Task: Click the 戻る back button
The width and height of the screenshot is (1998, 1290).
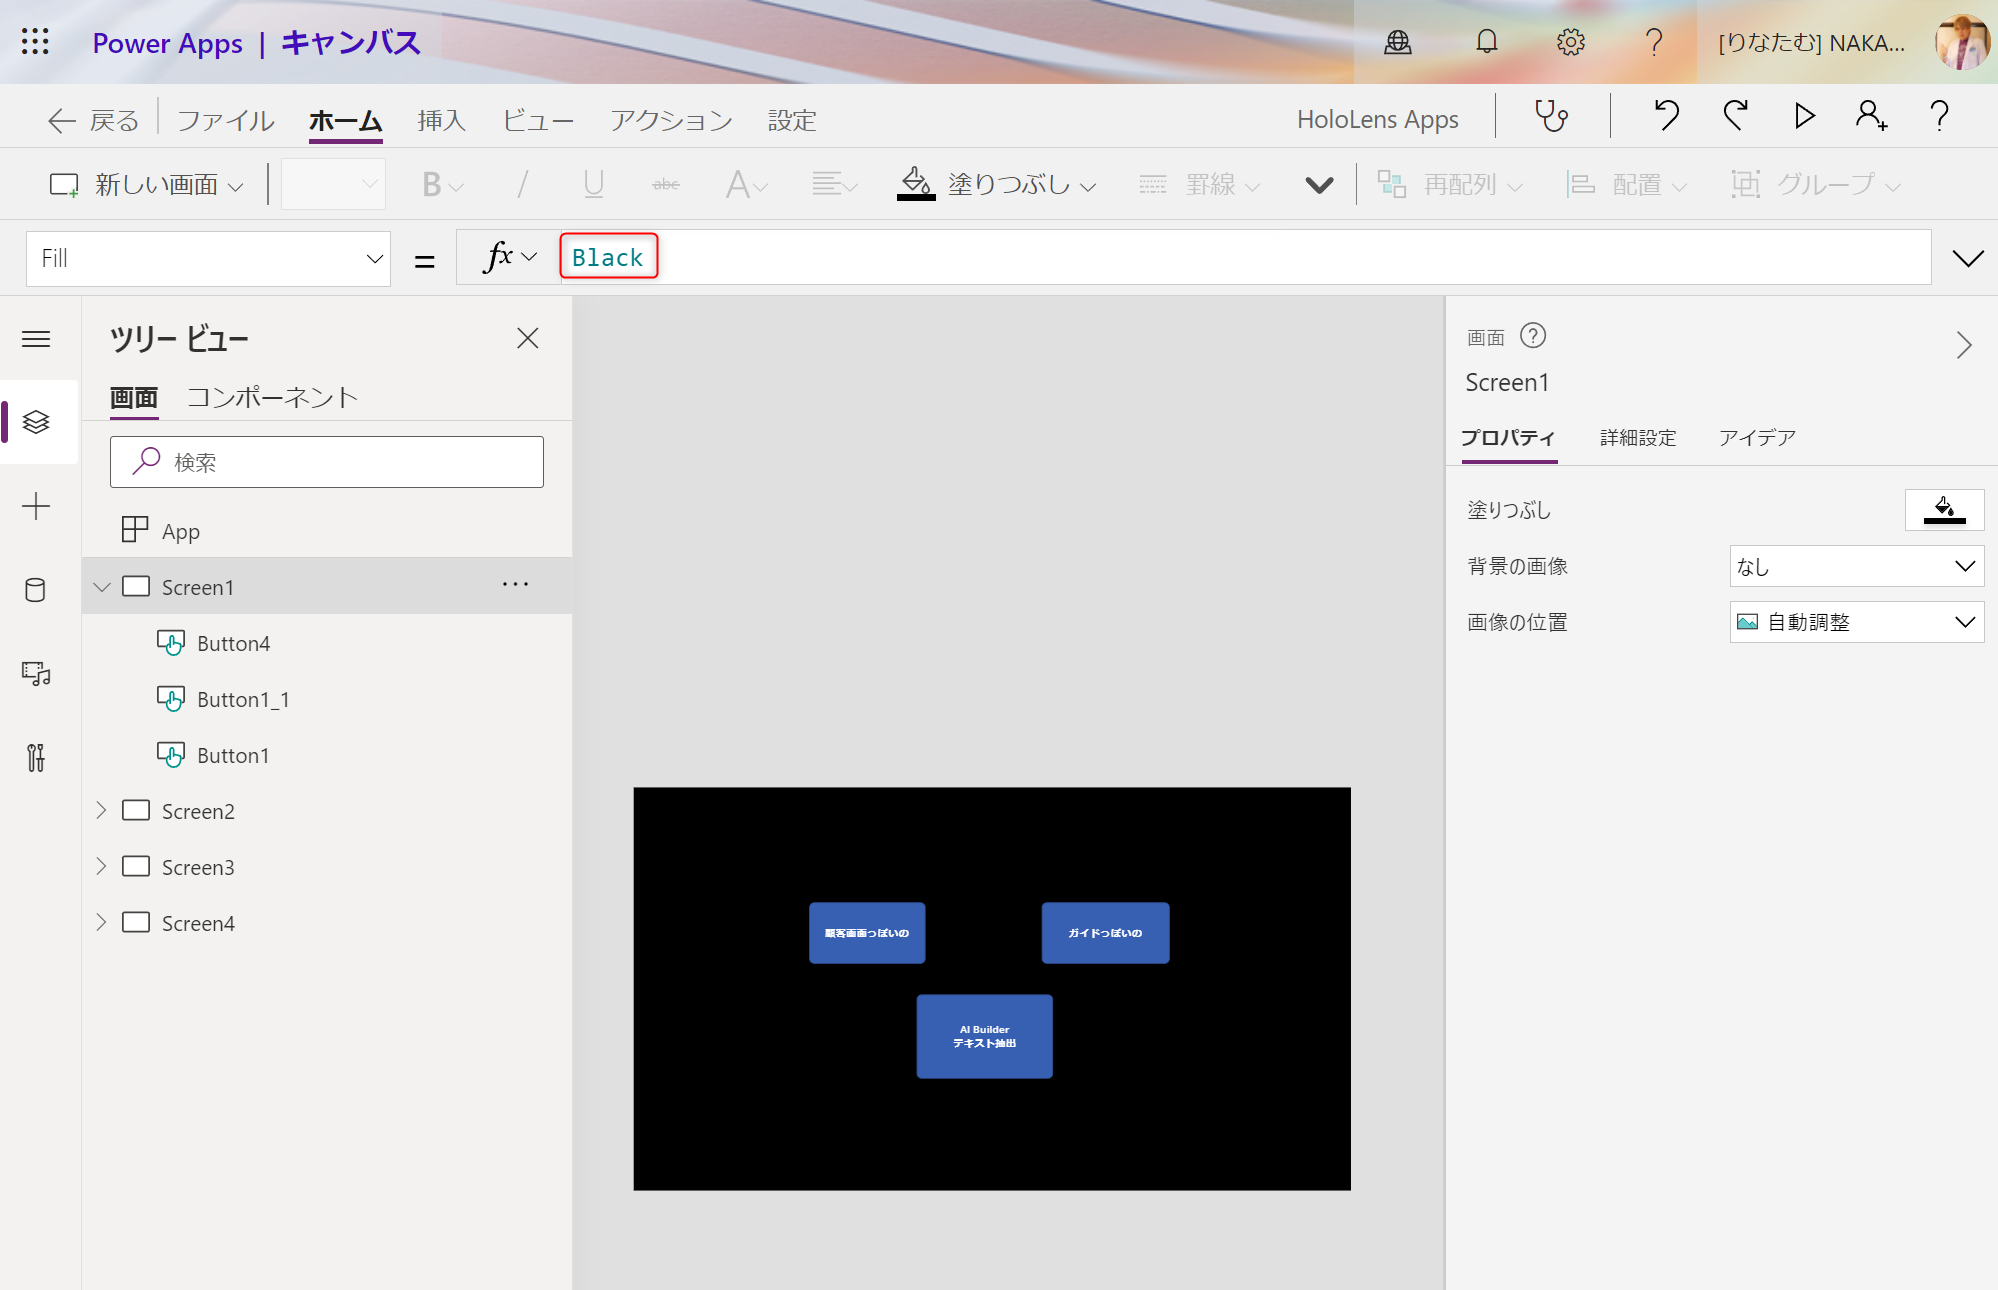Action: [93, 121]
